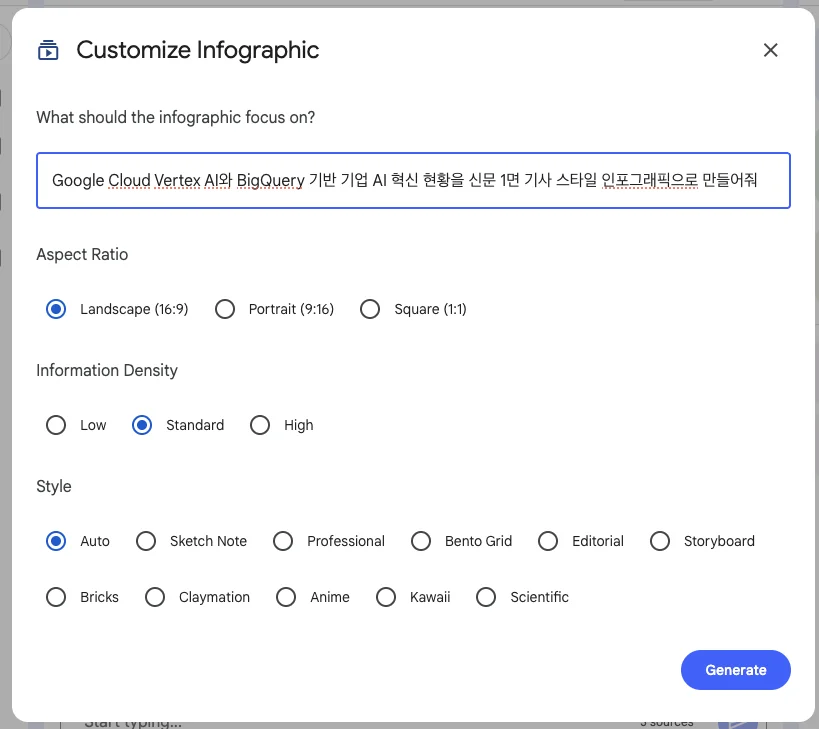Set style to Kawaii
This screenshot has height=729, width=819.
(x=386, y=597)
